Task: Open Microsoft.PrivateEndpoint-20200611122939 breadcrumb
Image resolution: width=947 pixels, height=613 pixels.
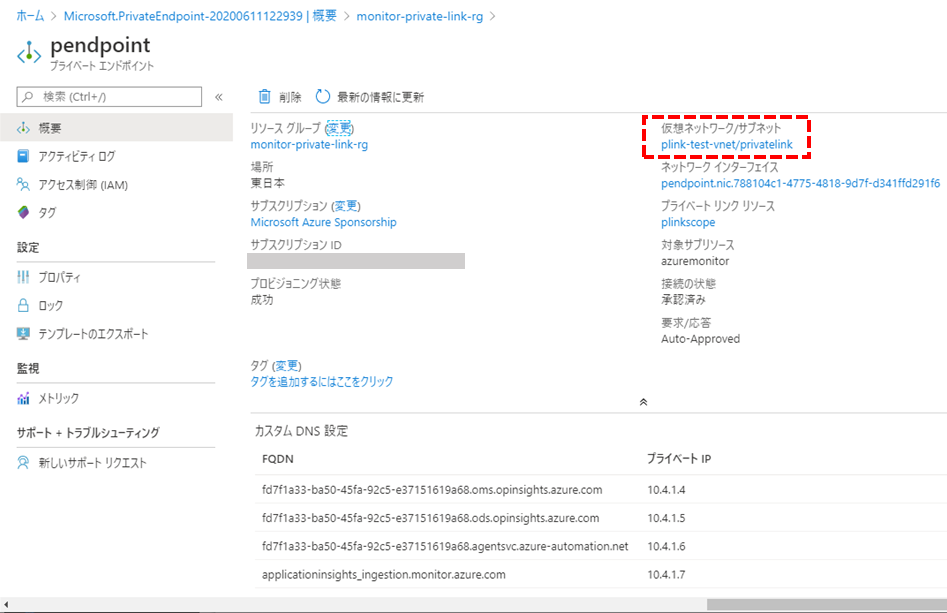Action: click(201, 16)
